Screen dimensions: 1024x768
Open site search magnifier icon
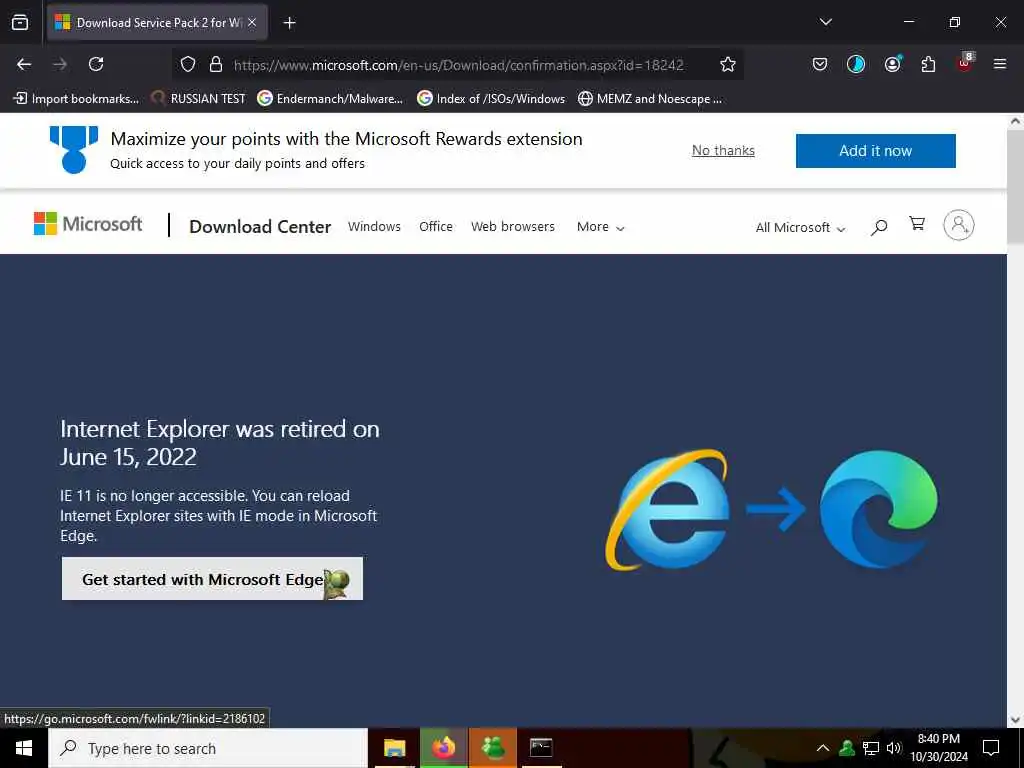pyautogui.click(x=879, y=227)
